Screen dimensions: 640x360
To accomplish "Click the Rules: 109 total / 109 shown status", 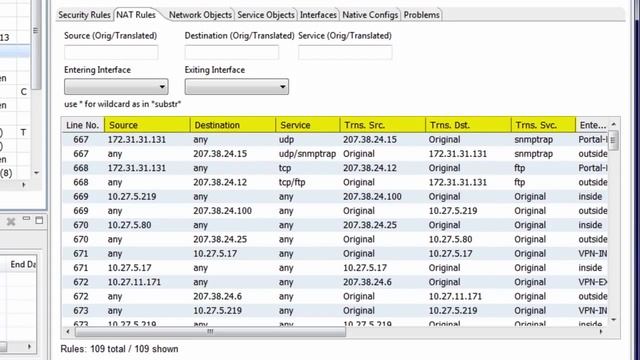I will [119, 349].
